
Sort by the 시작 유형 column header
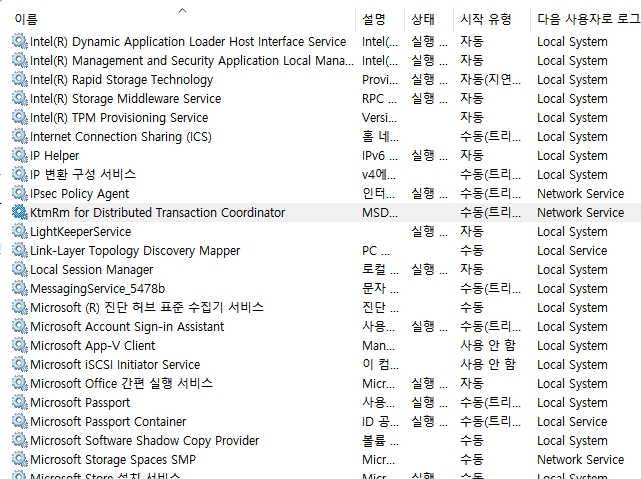point(486,19)
